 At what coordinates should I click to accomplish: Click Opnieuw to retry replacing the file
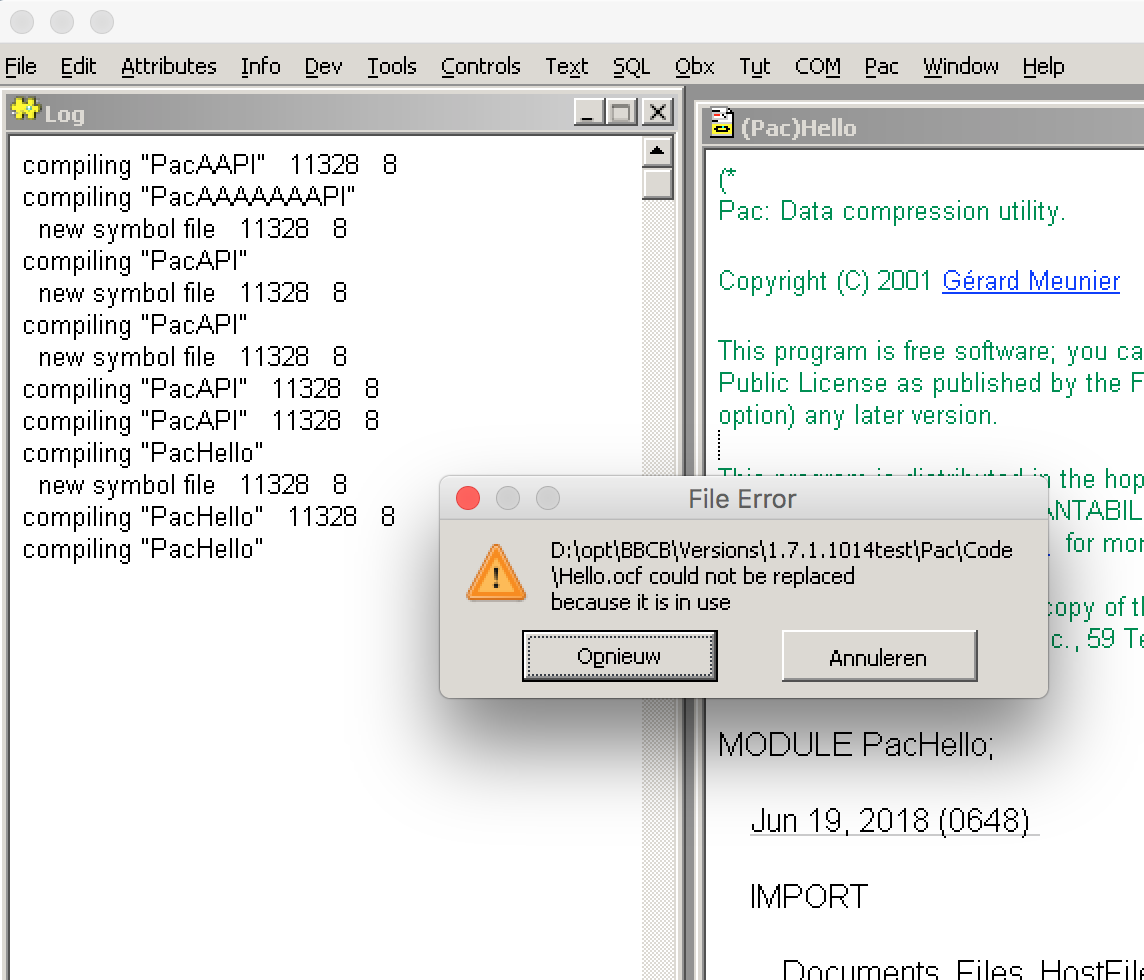[619, 657]
